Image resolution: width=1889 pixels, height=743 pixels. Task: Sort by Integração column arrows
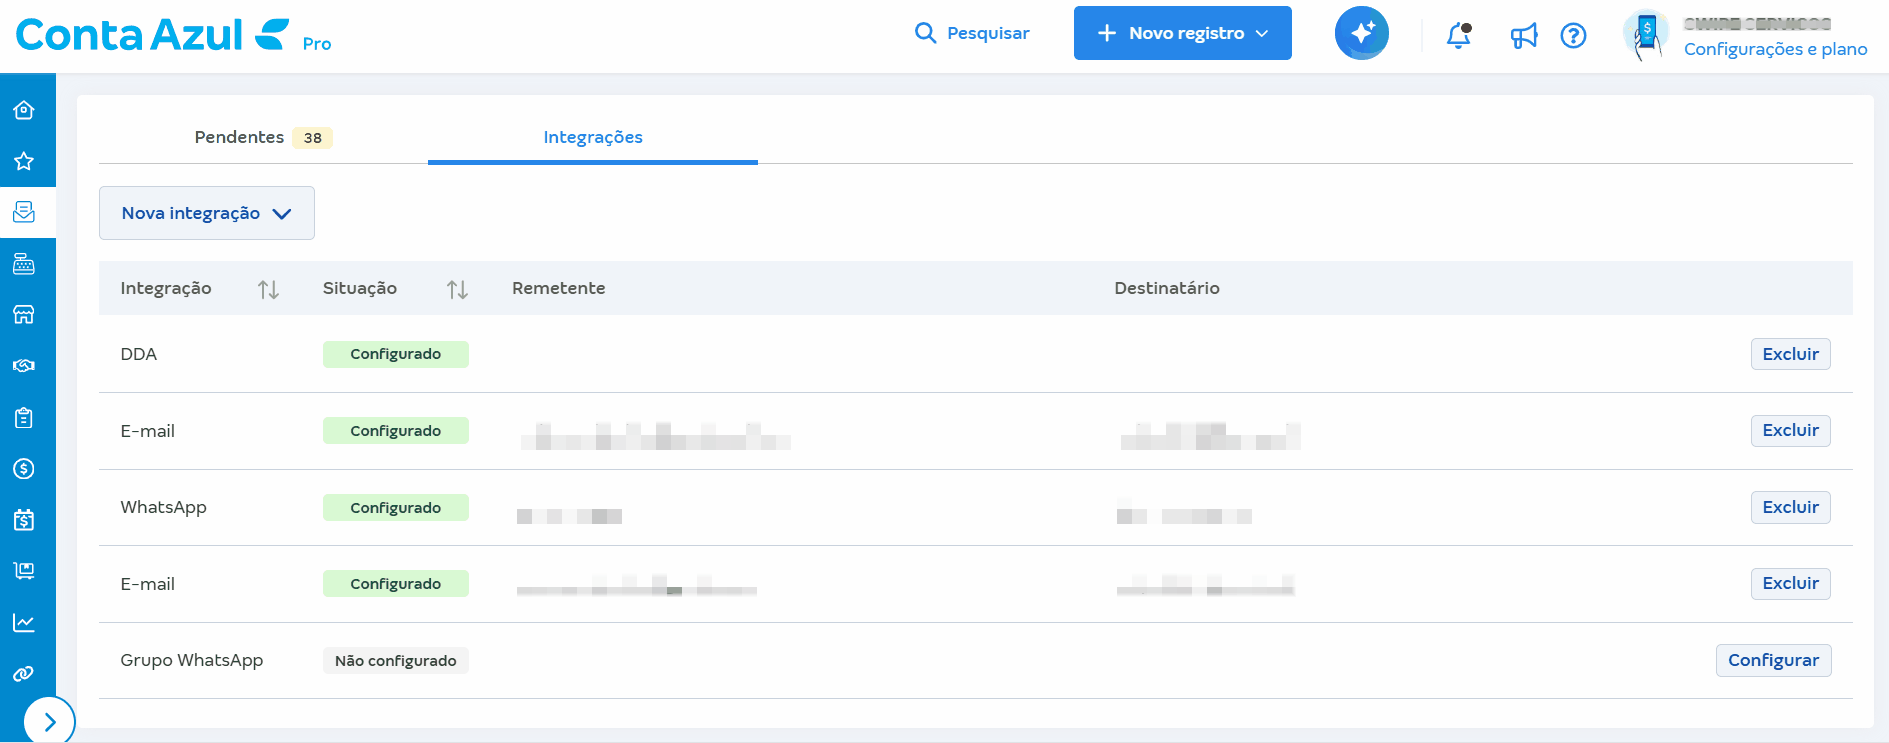268,289
